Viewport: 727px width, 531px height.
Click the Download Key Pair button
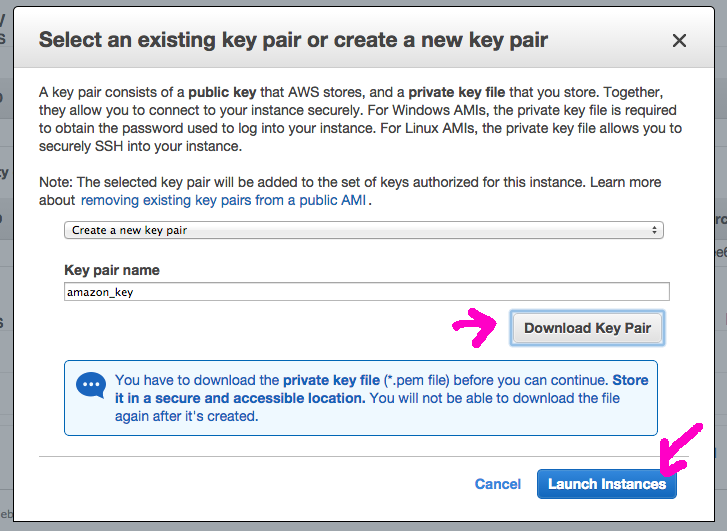point(587,328)
